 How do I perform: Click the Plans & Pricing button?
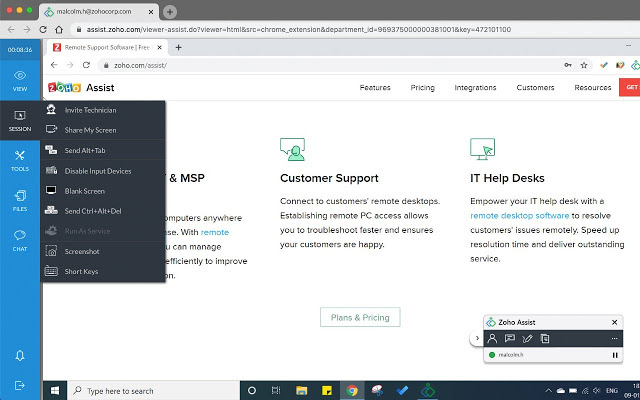pyautogui.click(x=360, y=317)
